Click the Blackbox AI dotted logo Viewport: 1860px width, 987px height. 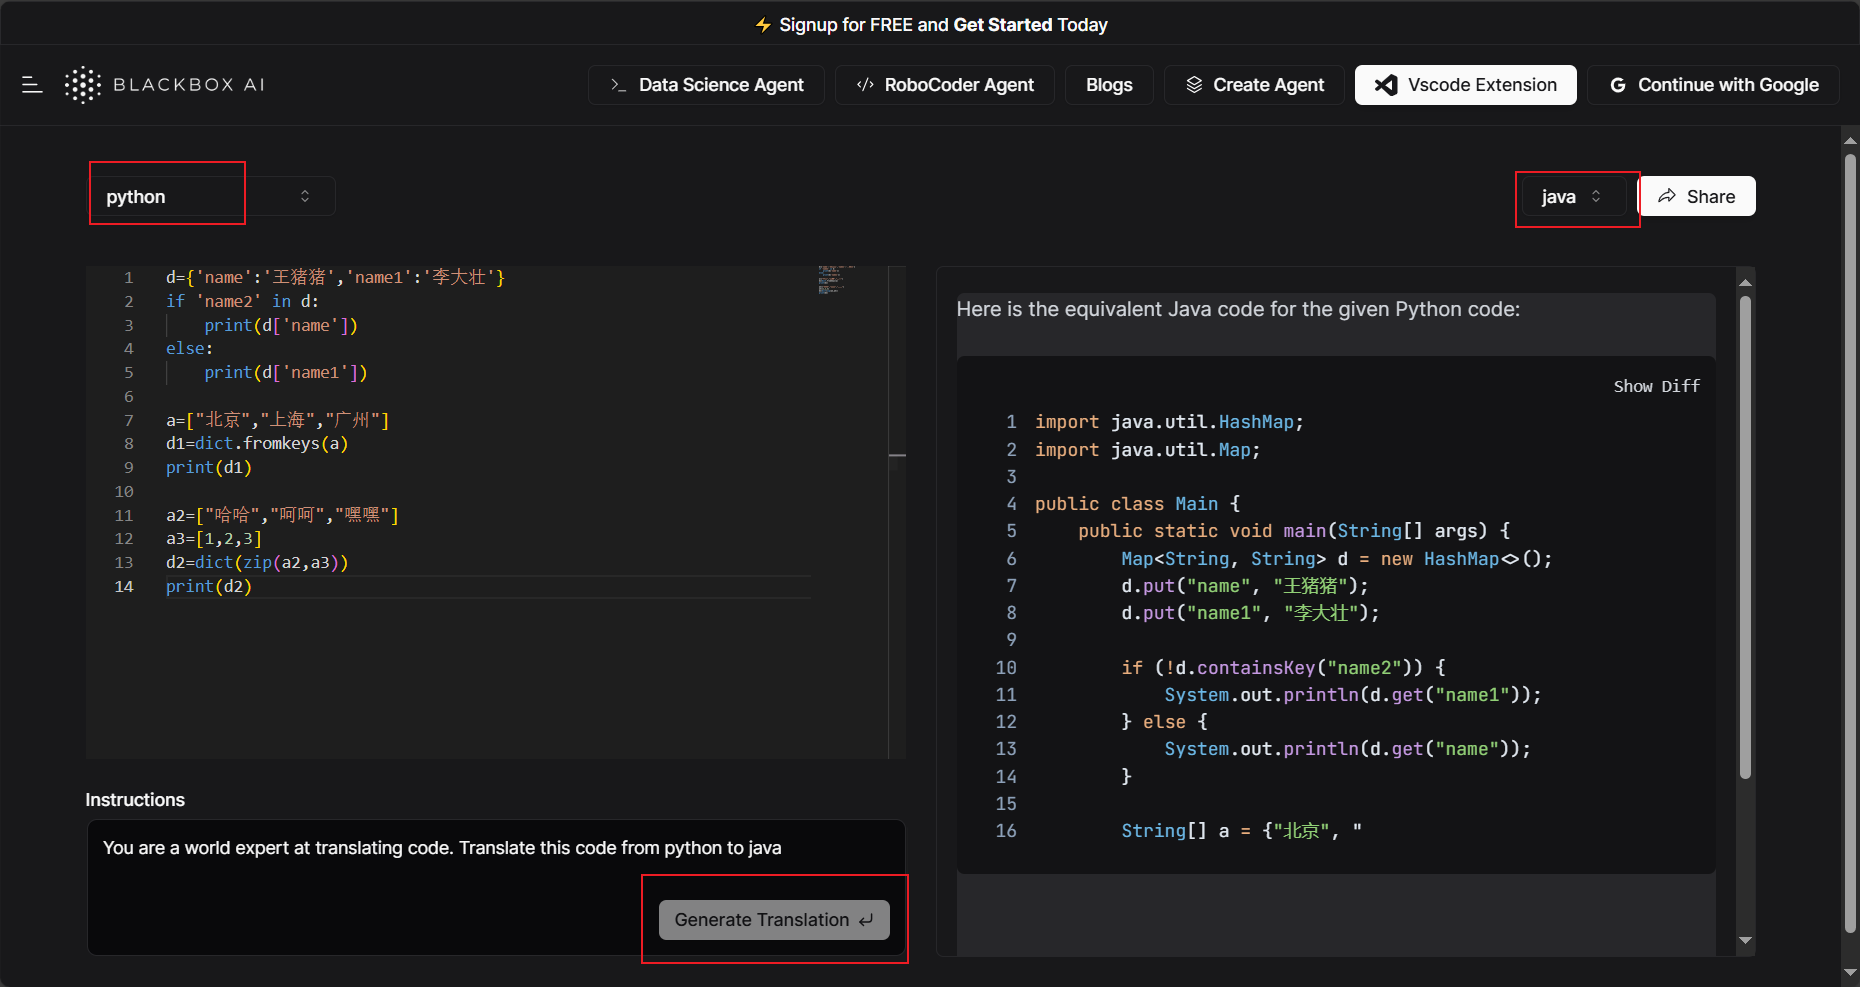(83, 85)
